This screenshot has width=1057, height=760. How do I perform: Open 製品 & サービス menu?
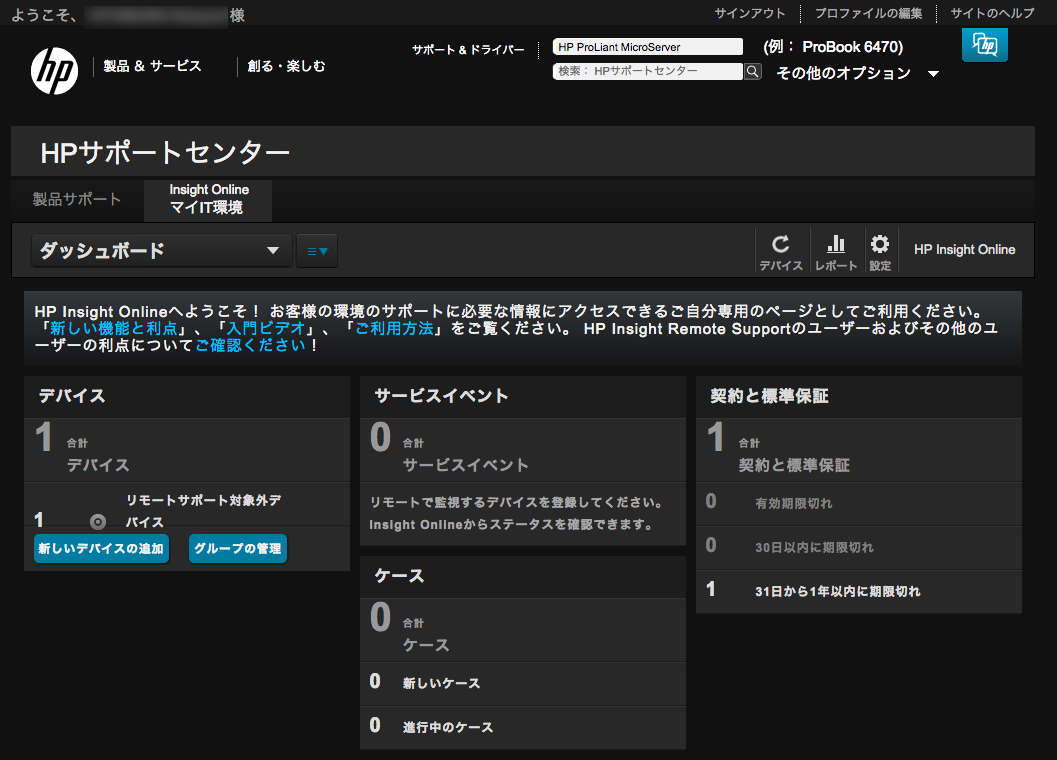pos(152,66)
